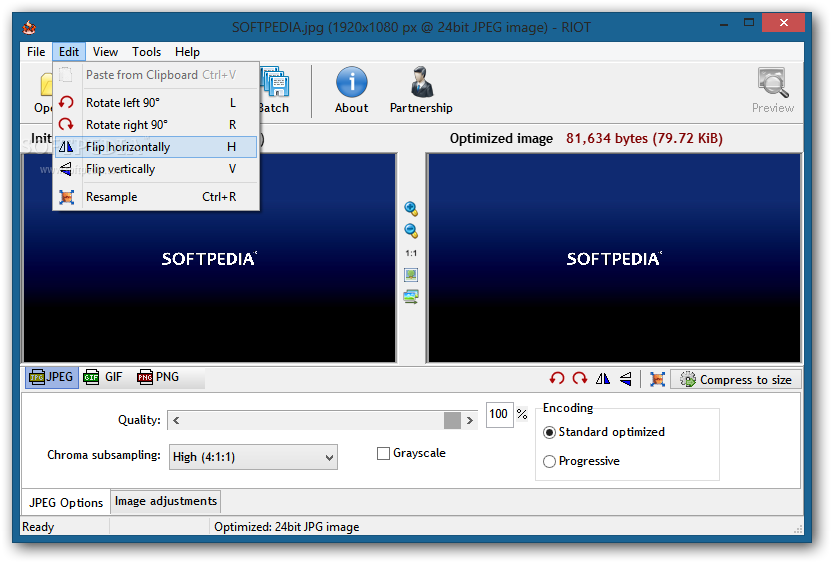Open the Tools menu

146,52
